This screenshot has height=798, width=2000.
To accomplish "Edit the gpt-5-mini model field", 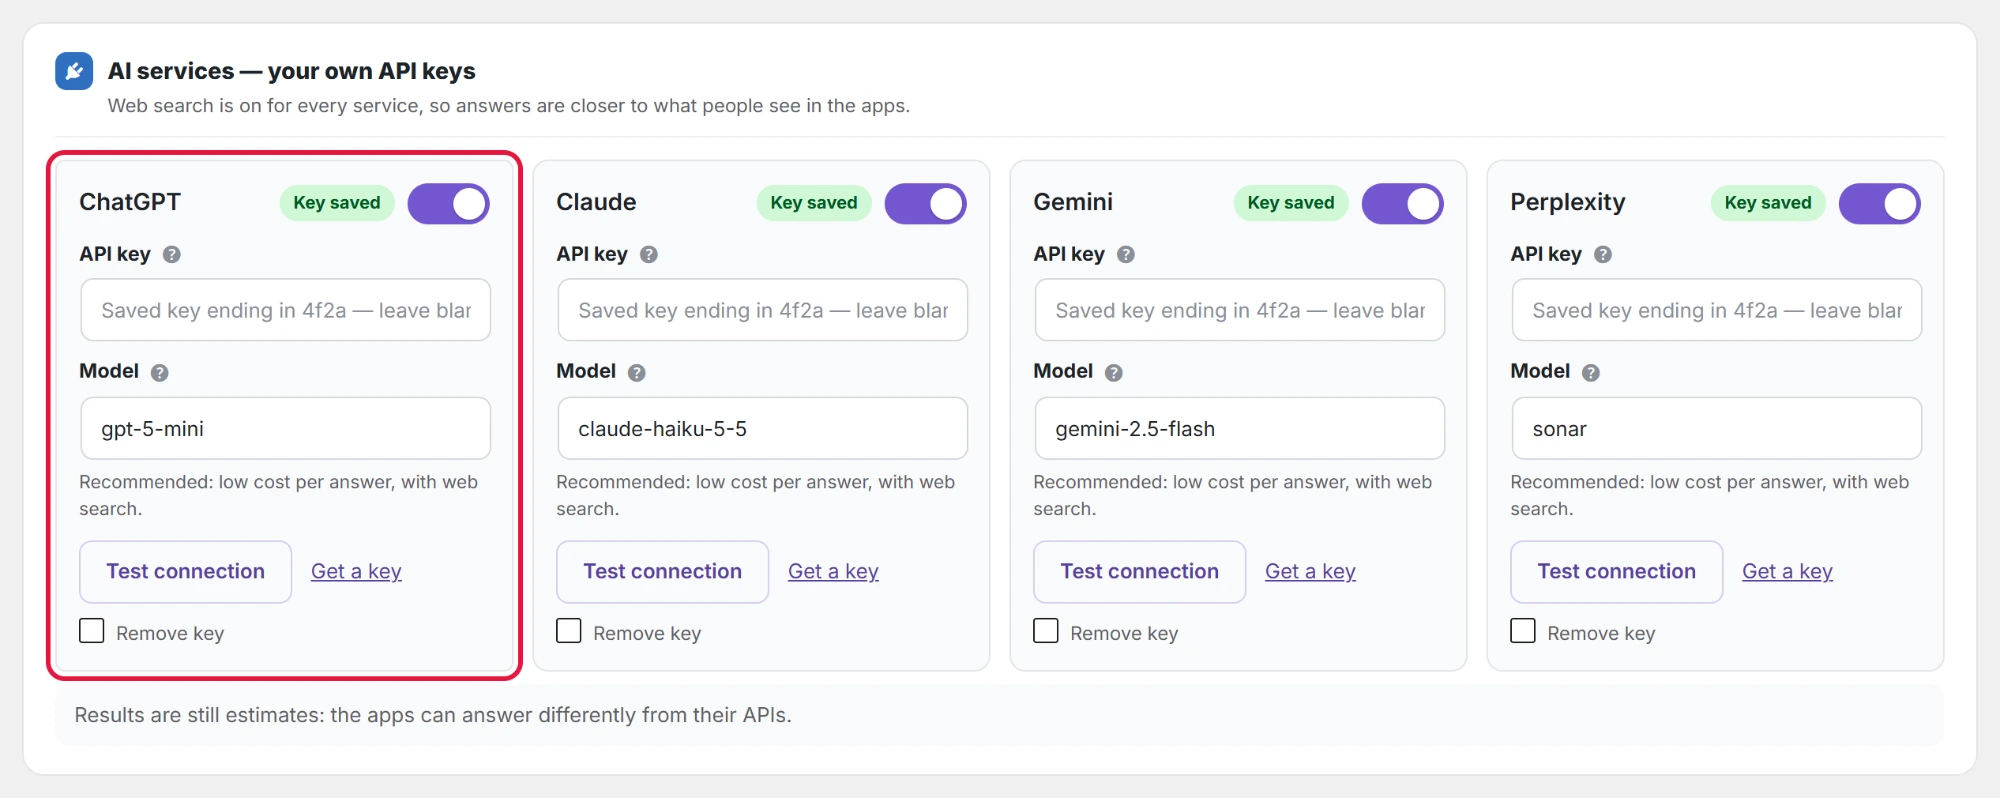I will [285, 428].
